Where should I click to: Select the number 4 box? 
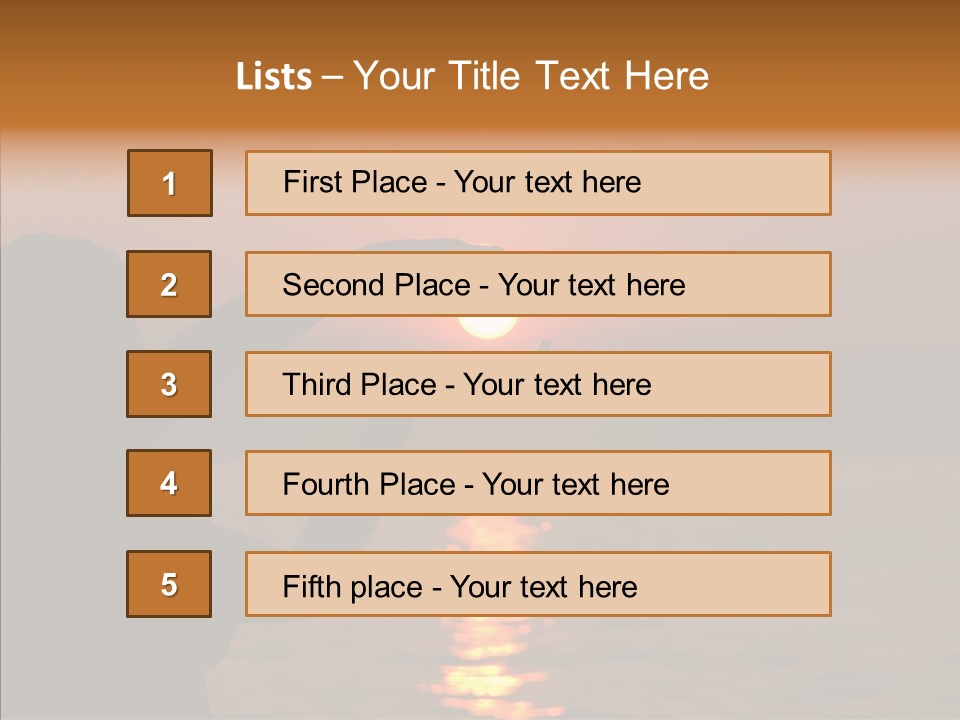click(169, 484)
